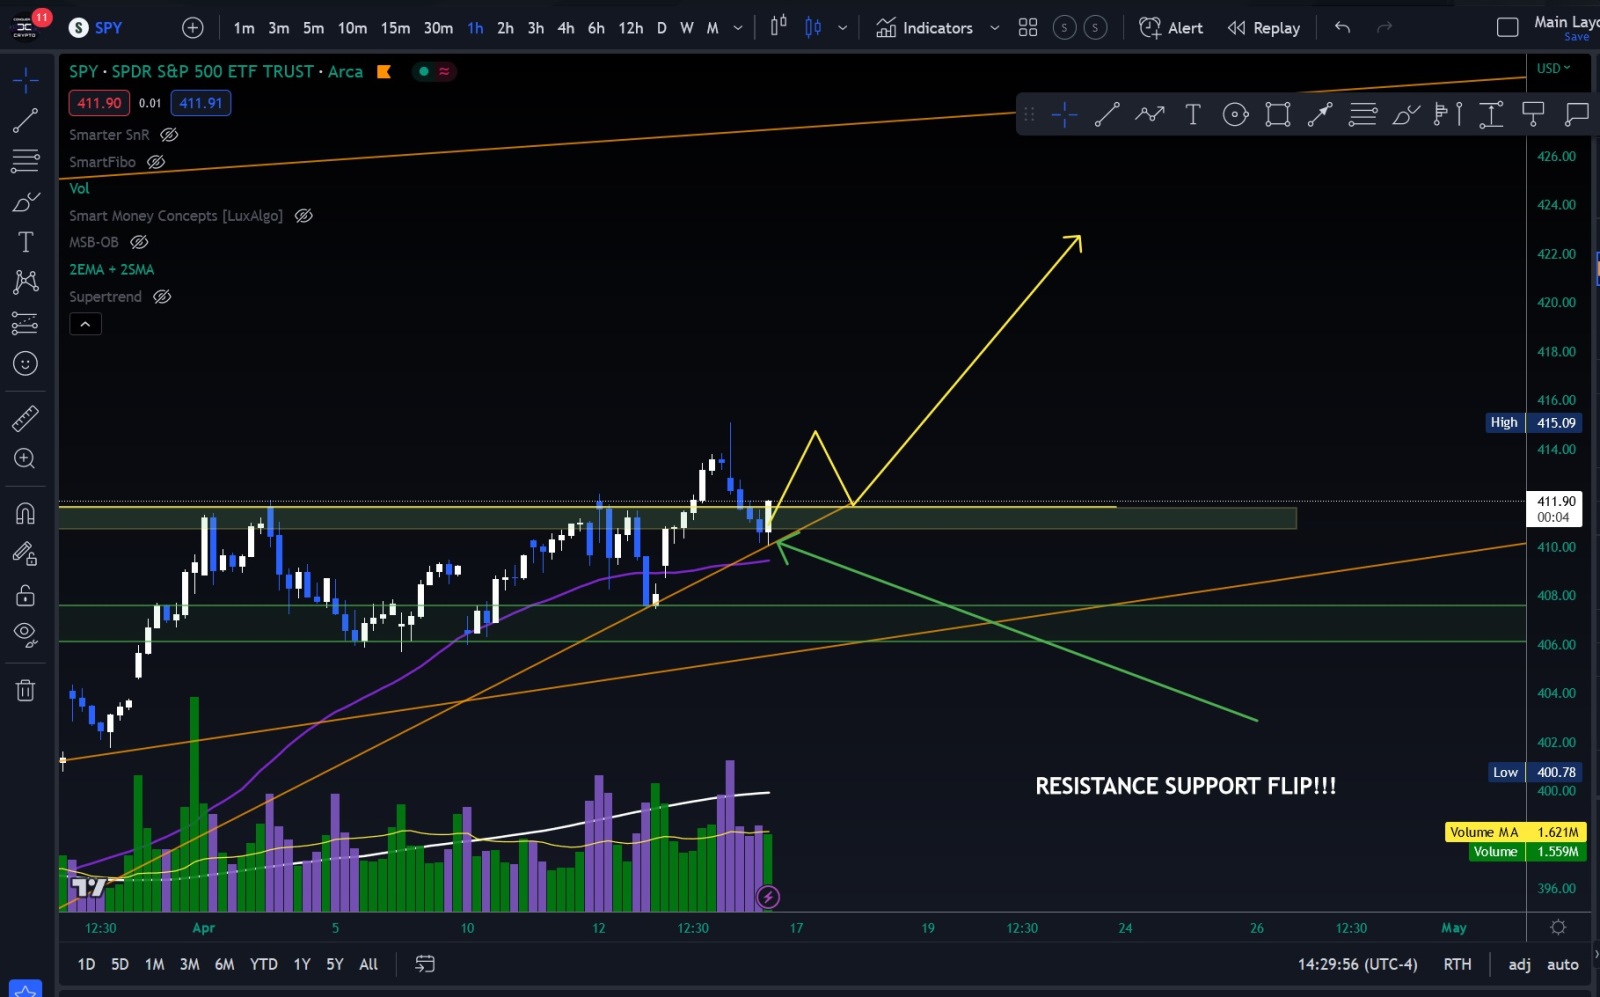Image resolution: width=1600 pixels, height=997 pixels.
Task: Click the green market status dot
Action: click(x=424, y=72)
